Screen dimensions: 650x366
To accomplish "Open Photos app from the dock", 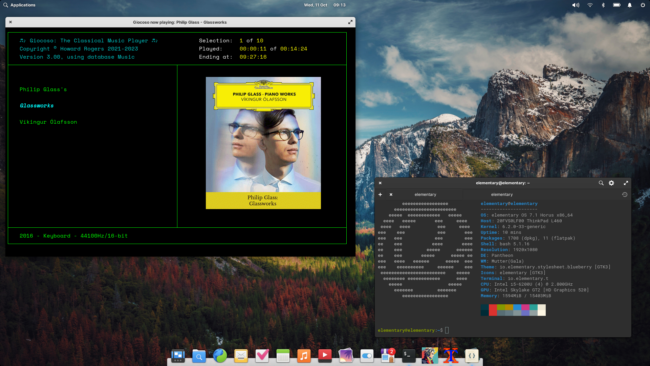I will point(346,356).
